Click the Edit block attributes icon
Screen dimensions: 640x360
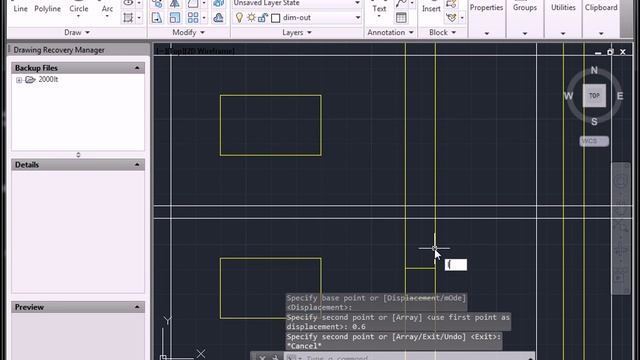[x=451, y=18]
